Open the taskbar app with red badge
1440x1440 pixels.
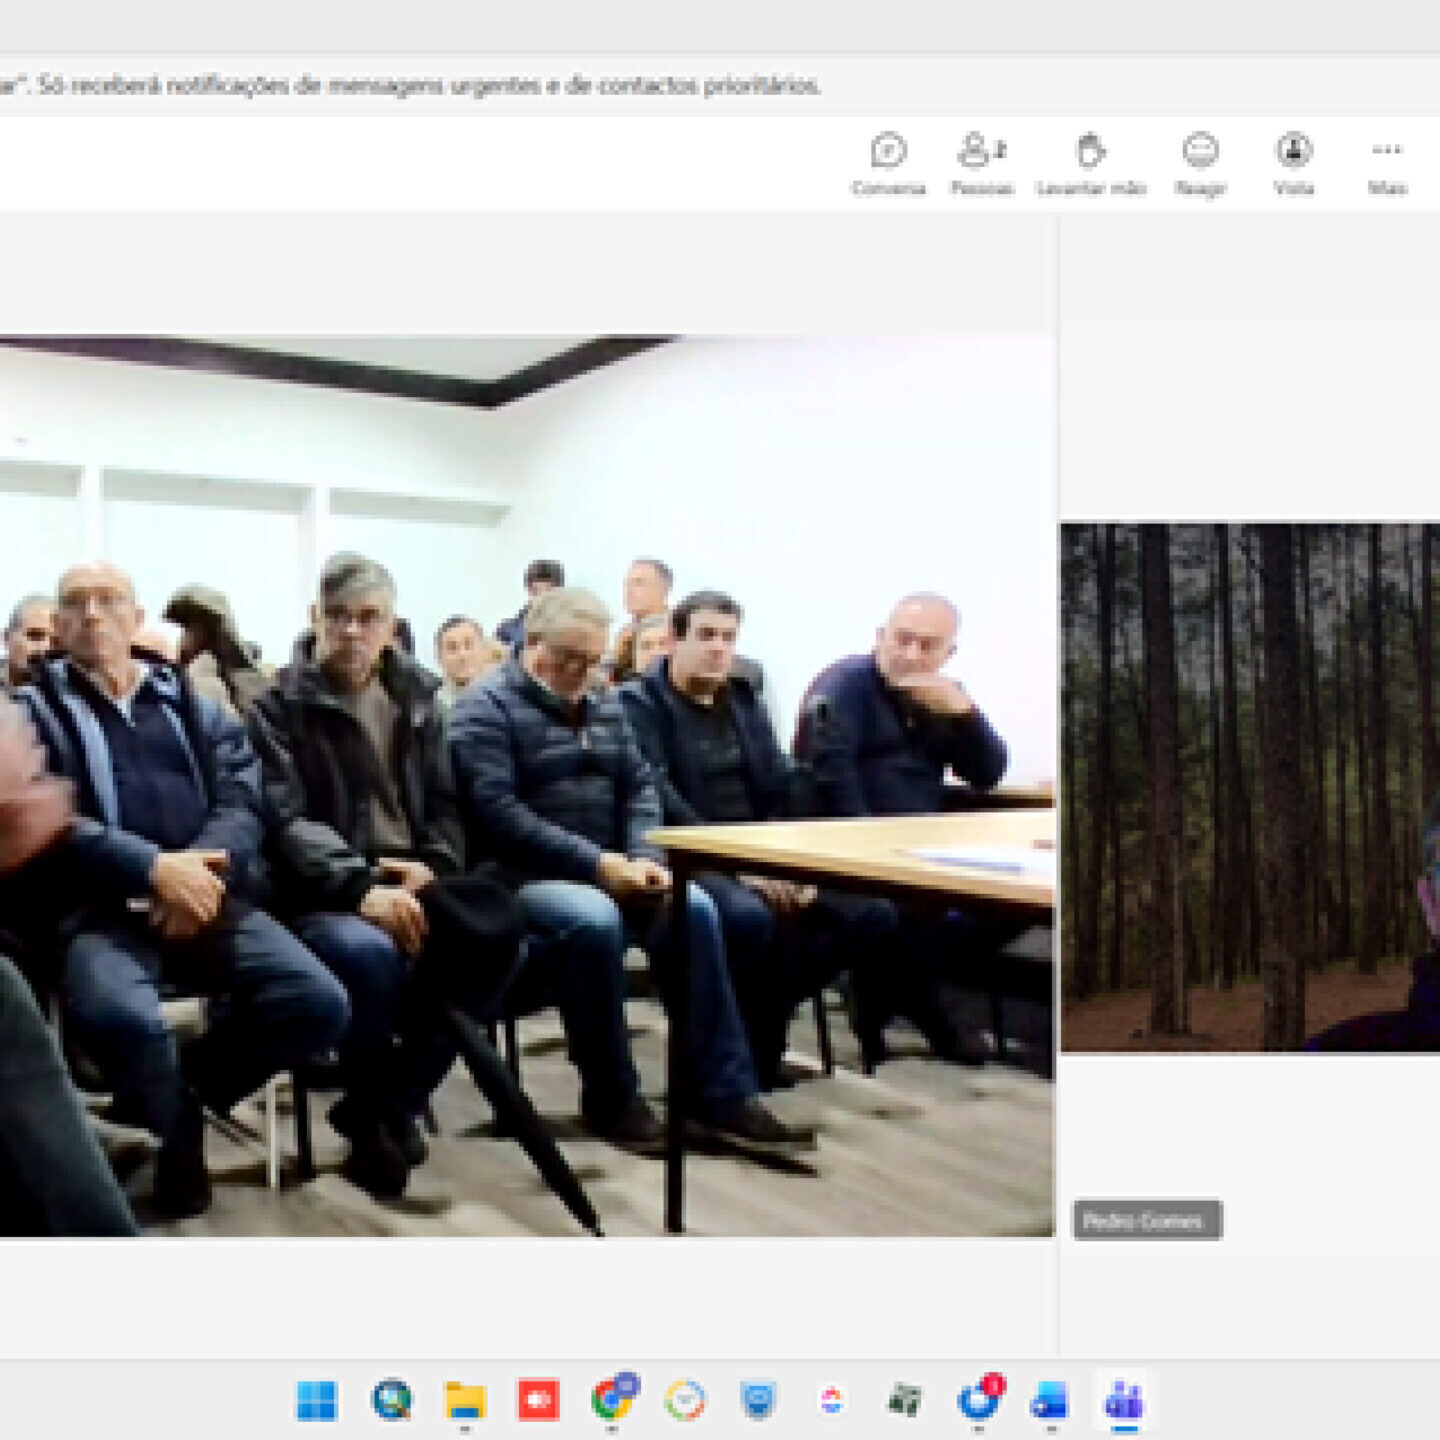[977, 1400]
